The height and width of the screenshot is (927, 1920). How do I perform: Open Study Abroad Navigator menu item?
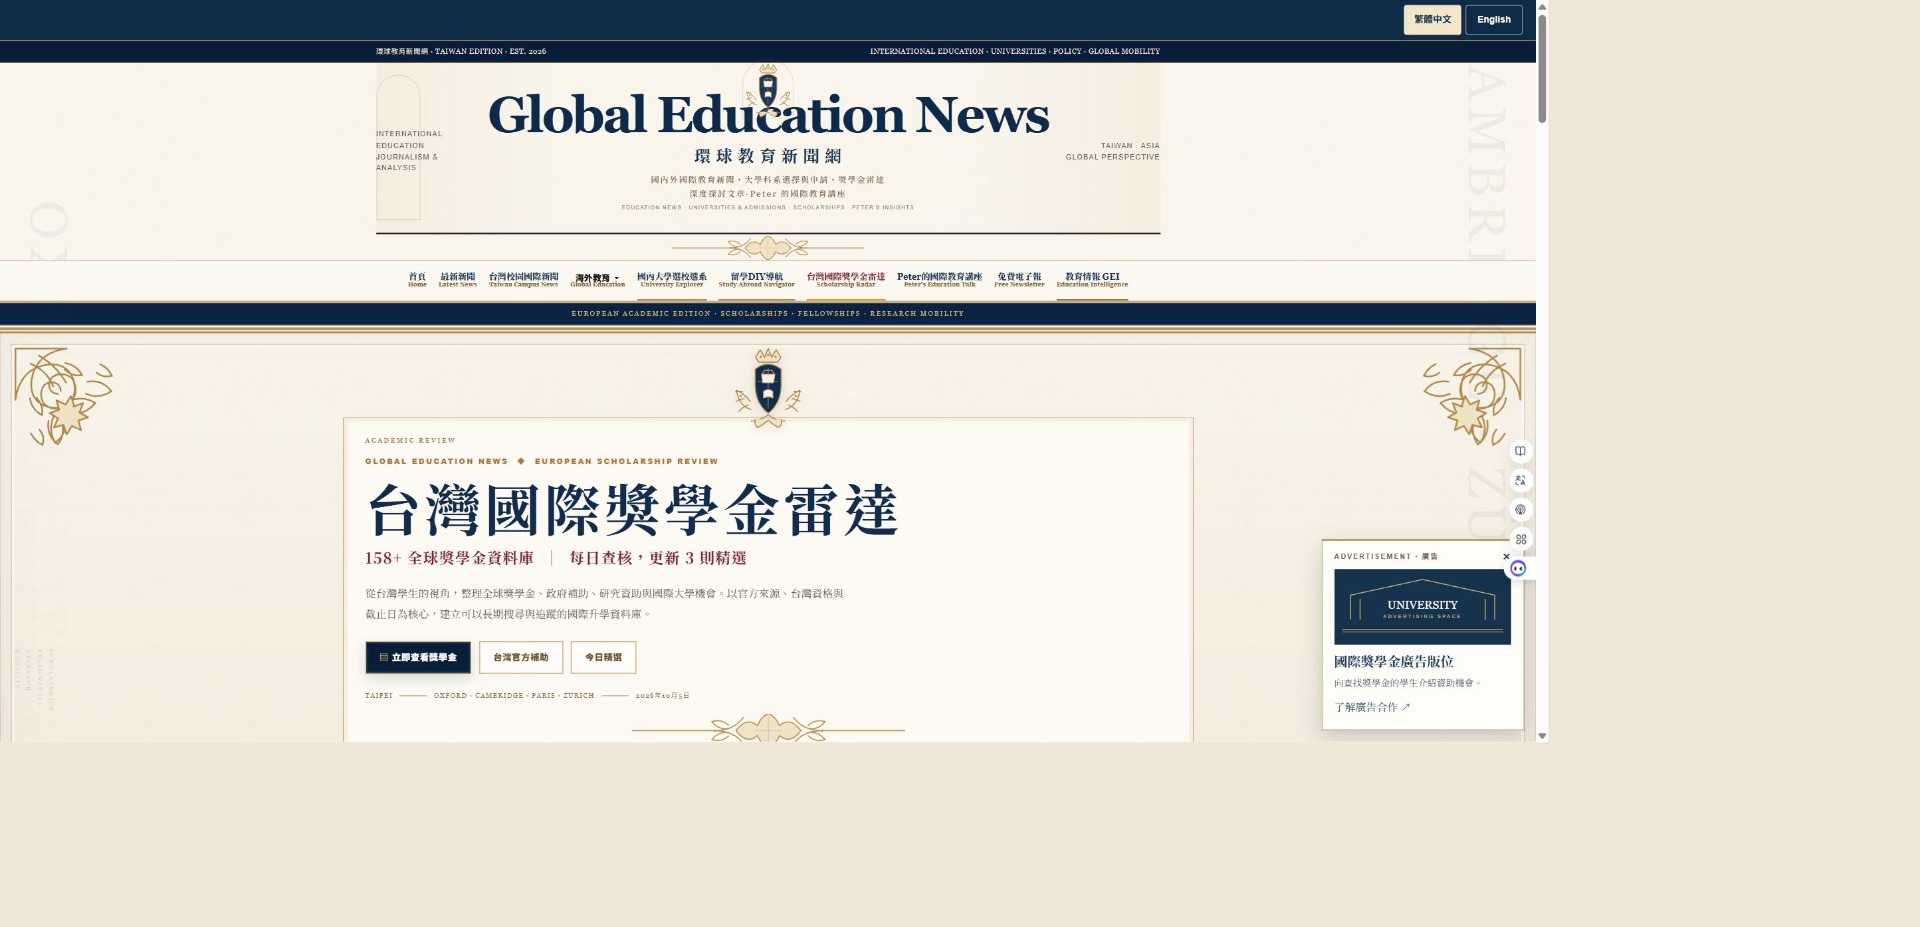click(756, 280)
